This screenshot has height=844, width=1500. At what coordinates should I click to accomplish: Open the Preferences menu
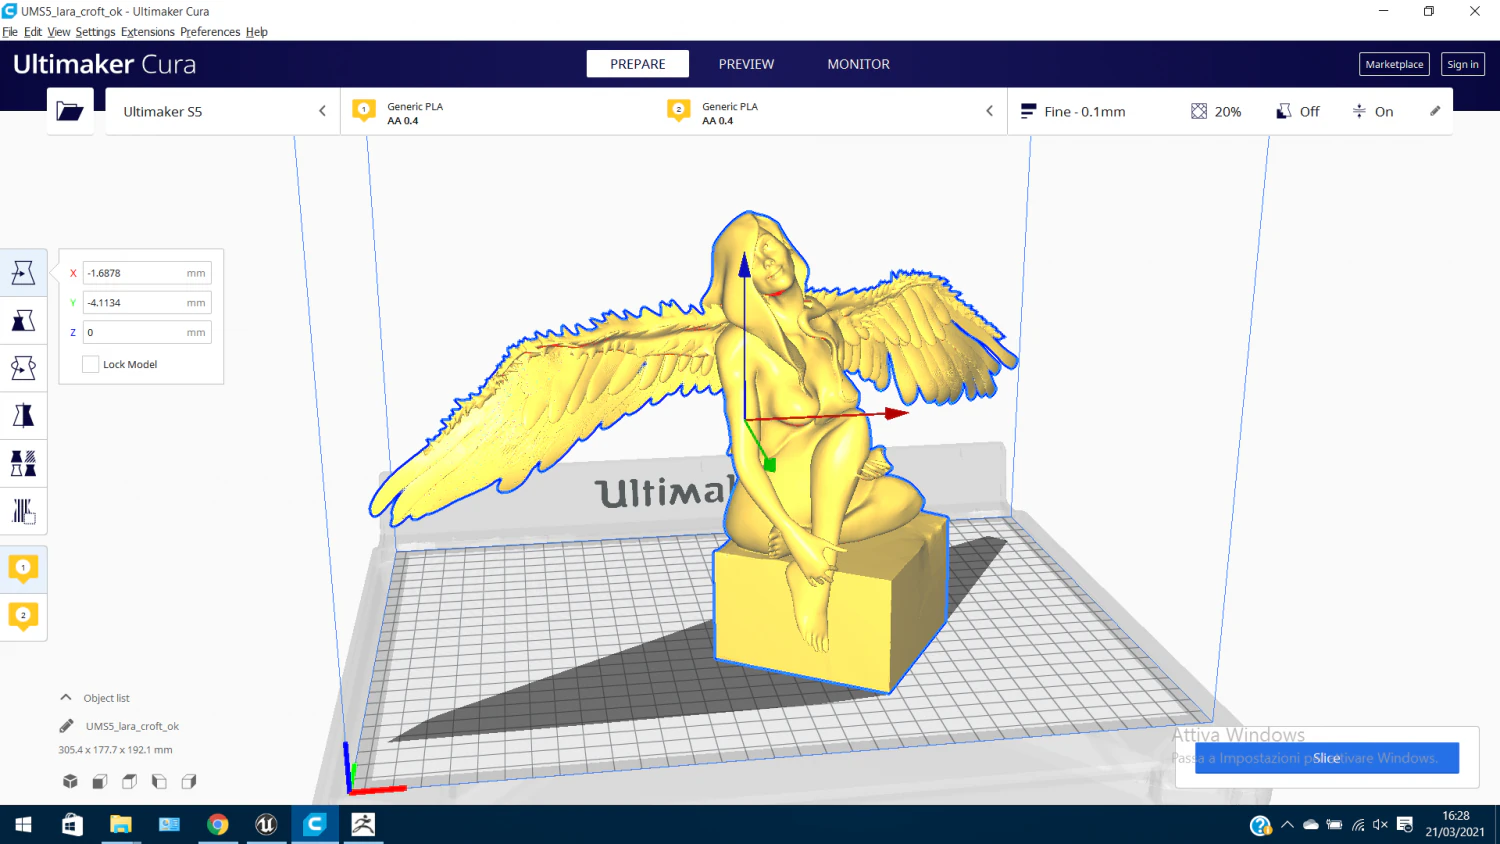click(x=210, y=32)
